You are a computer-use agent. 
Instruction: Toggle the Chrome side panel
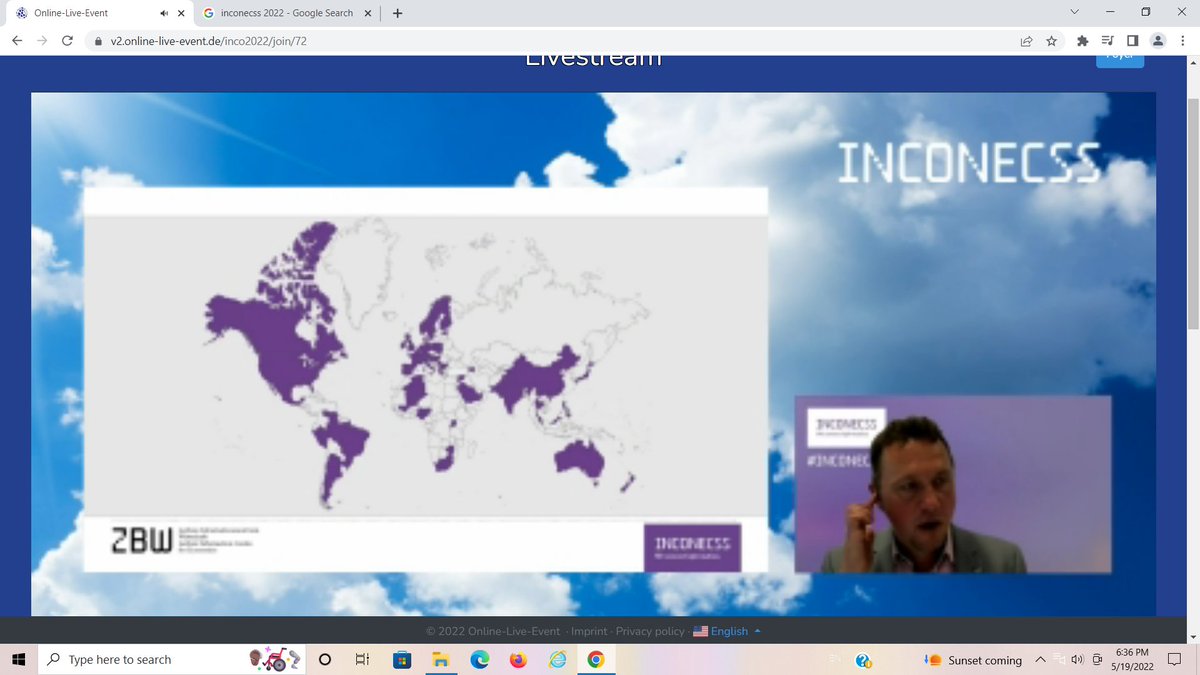1132,41
